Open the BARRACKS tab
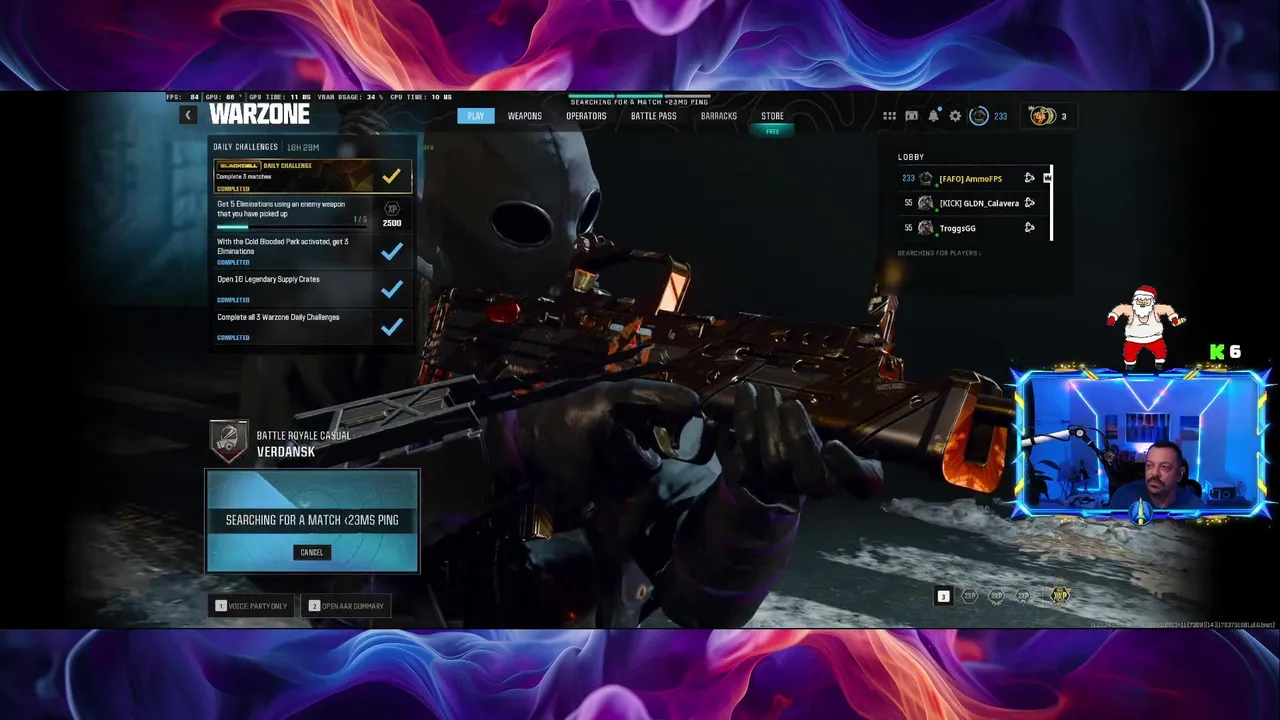The height and width of the screenshot is (720, 1280). pyautogui.click(x=718, y=116)
